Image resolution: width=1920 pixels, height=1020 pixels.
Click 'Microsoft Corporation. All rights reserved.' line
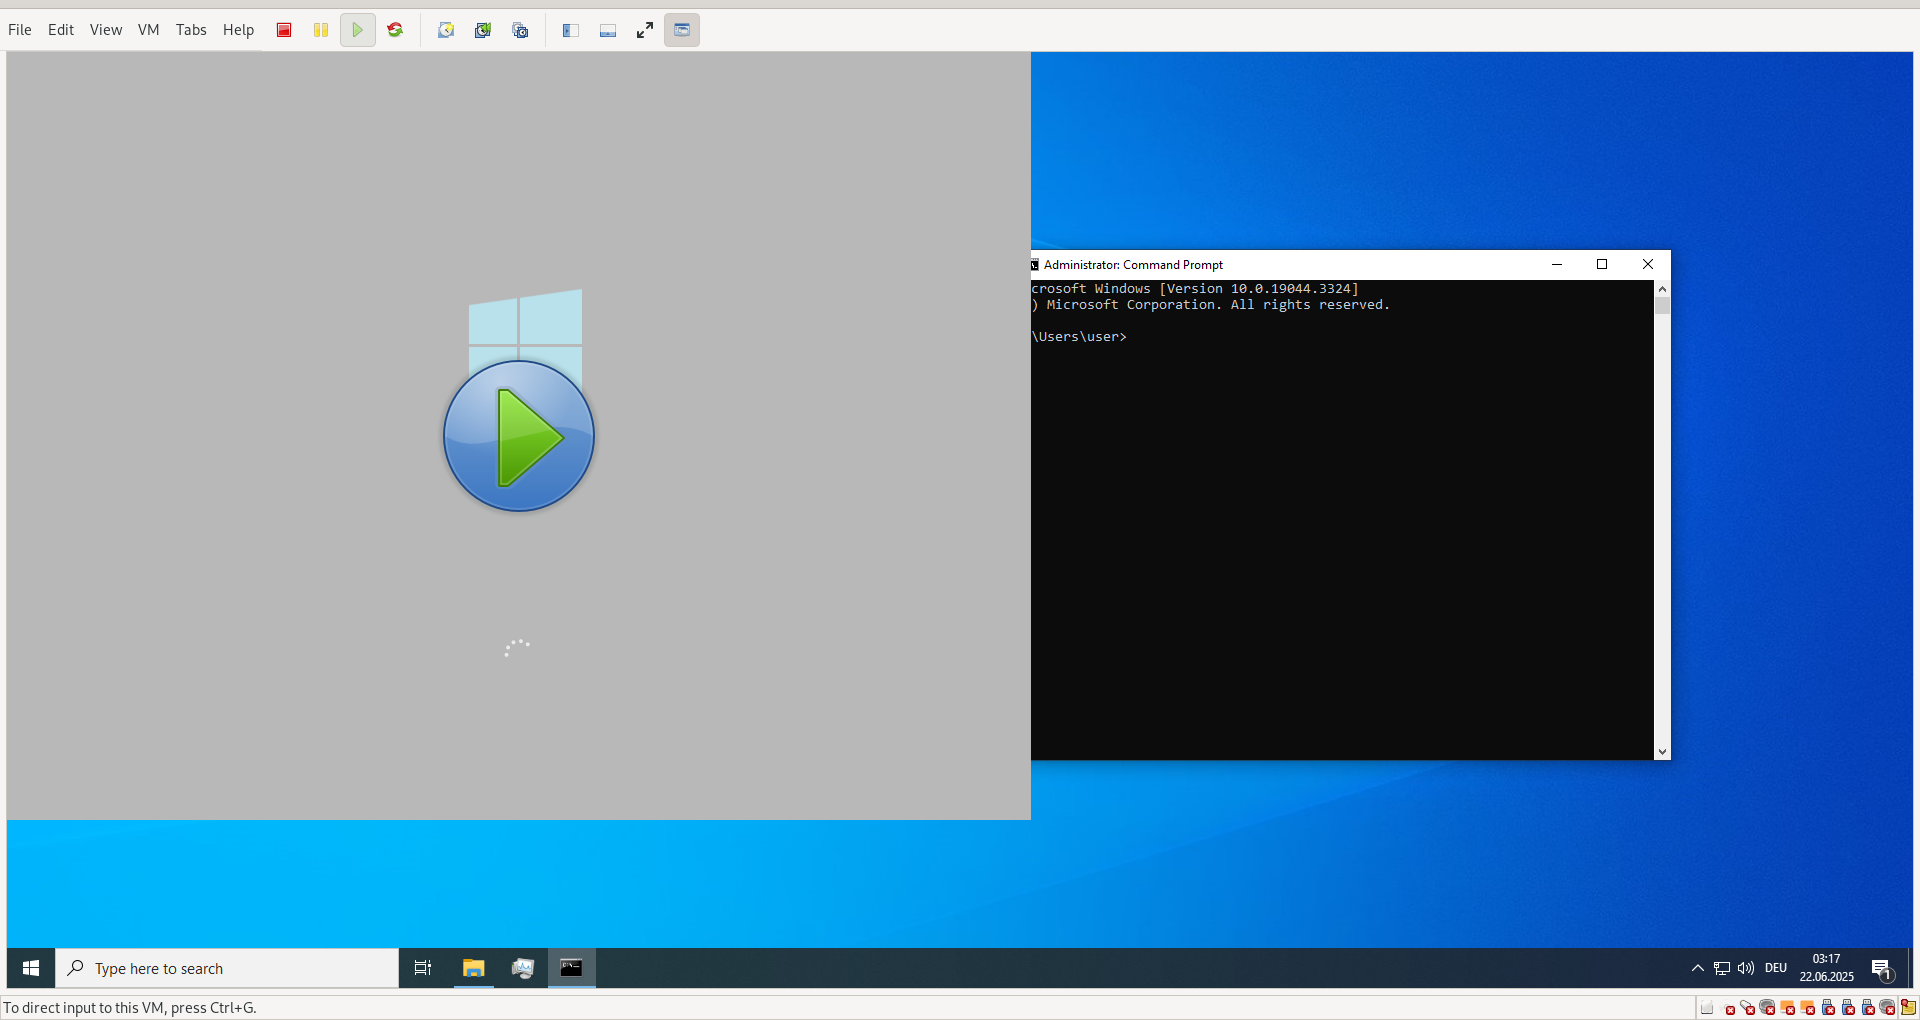point(1211,305)
